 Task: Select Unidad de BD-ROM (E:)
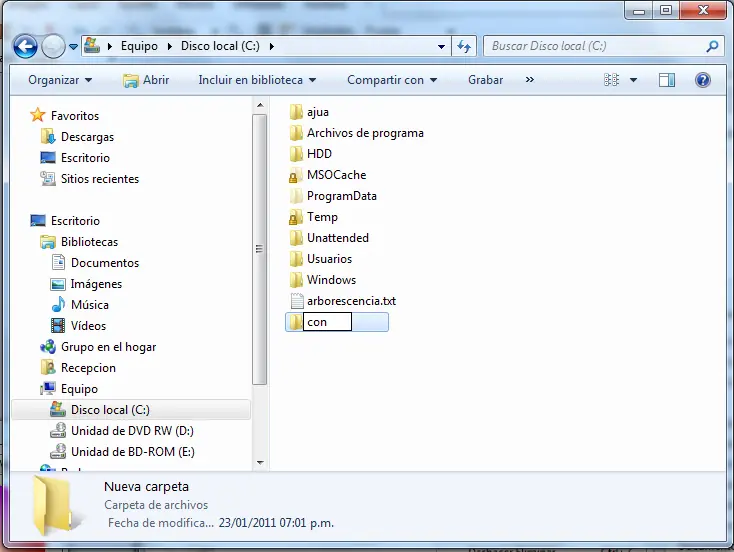(132, 452)
